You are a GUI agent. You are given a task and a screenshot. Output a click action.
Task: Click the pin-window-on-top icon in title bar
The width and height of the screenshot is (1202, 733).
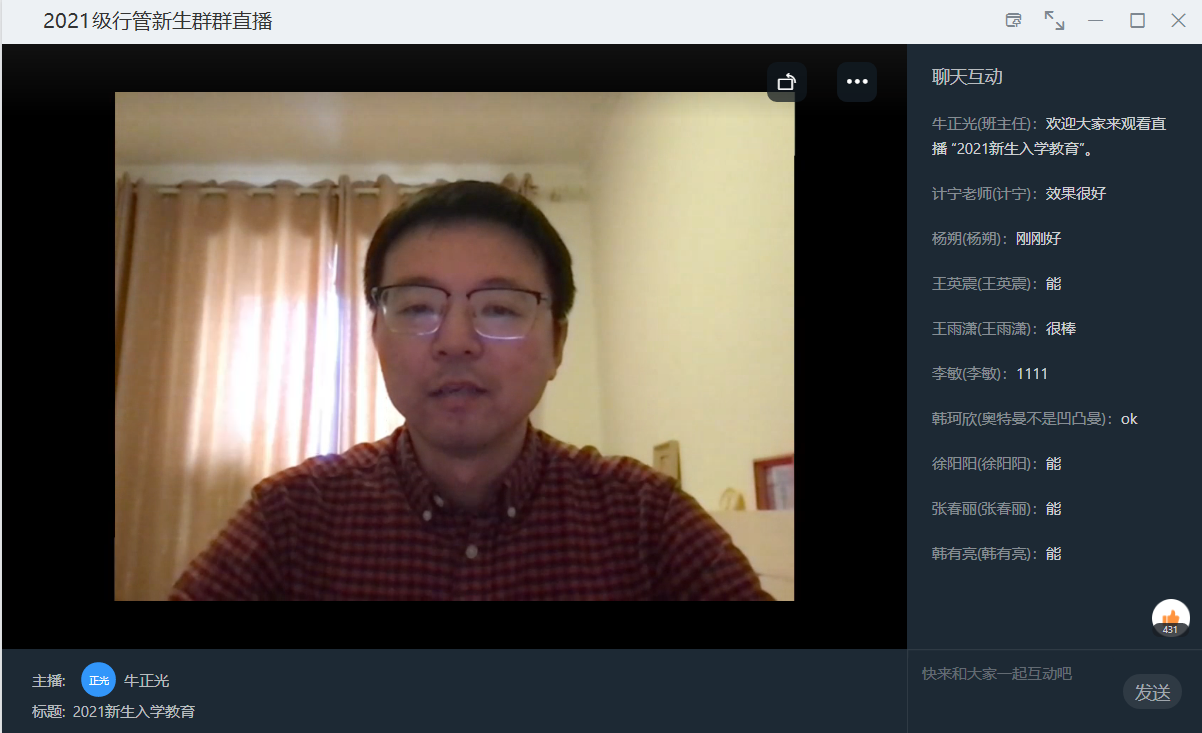[x=1013, y=21]
